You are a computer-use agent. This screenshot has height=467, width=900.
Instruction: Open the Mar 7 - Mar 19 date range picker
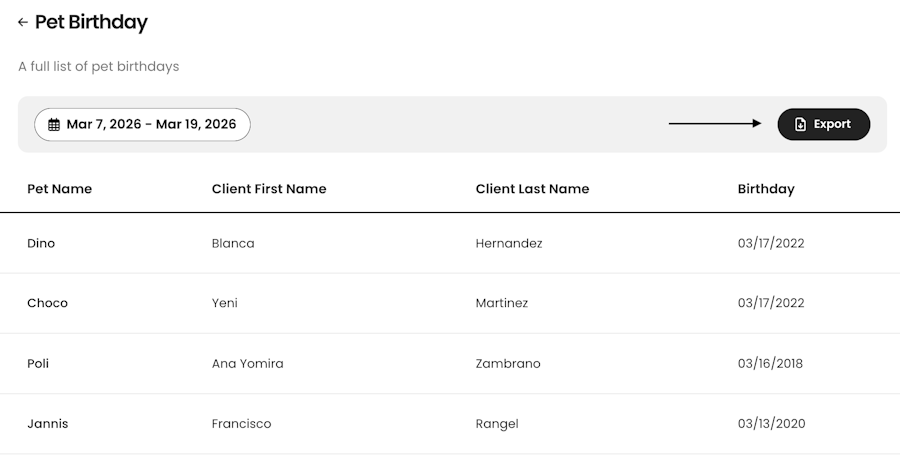click(142, 124)
